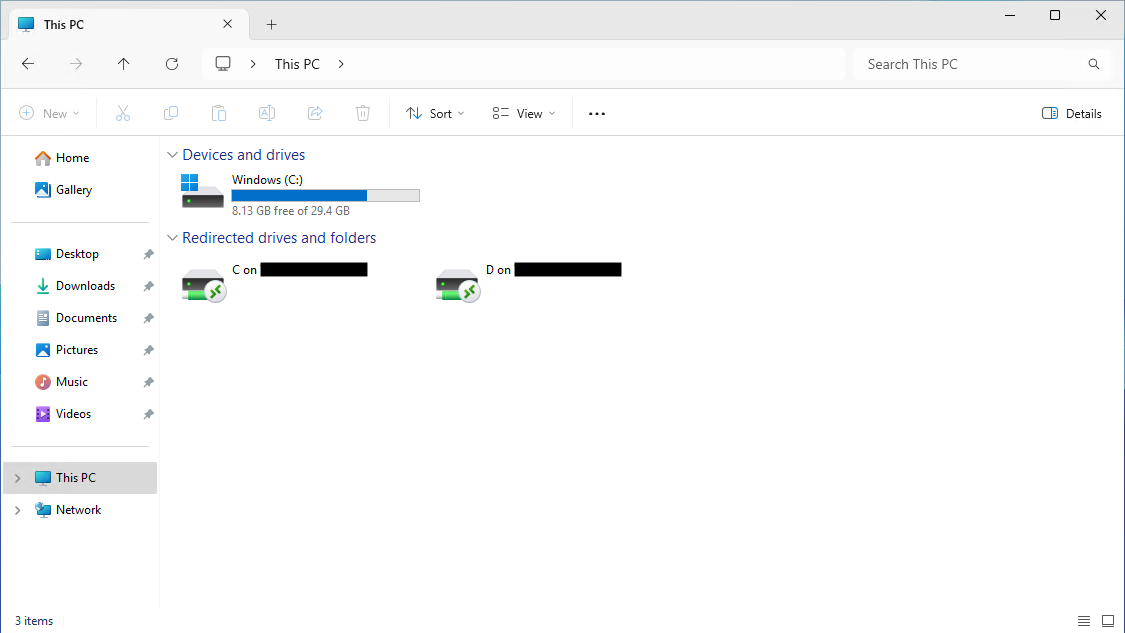
Task: Go up one folder level
Action: [x=123, y=64]
